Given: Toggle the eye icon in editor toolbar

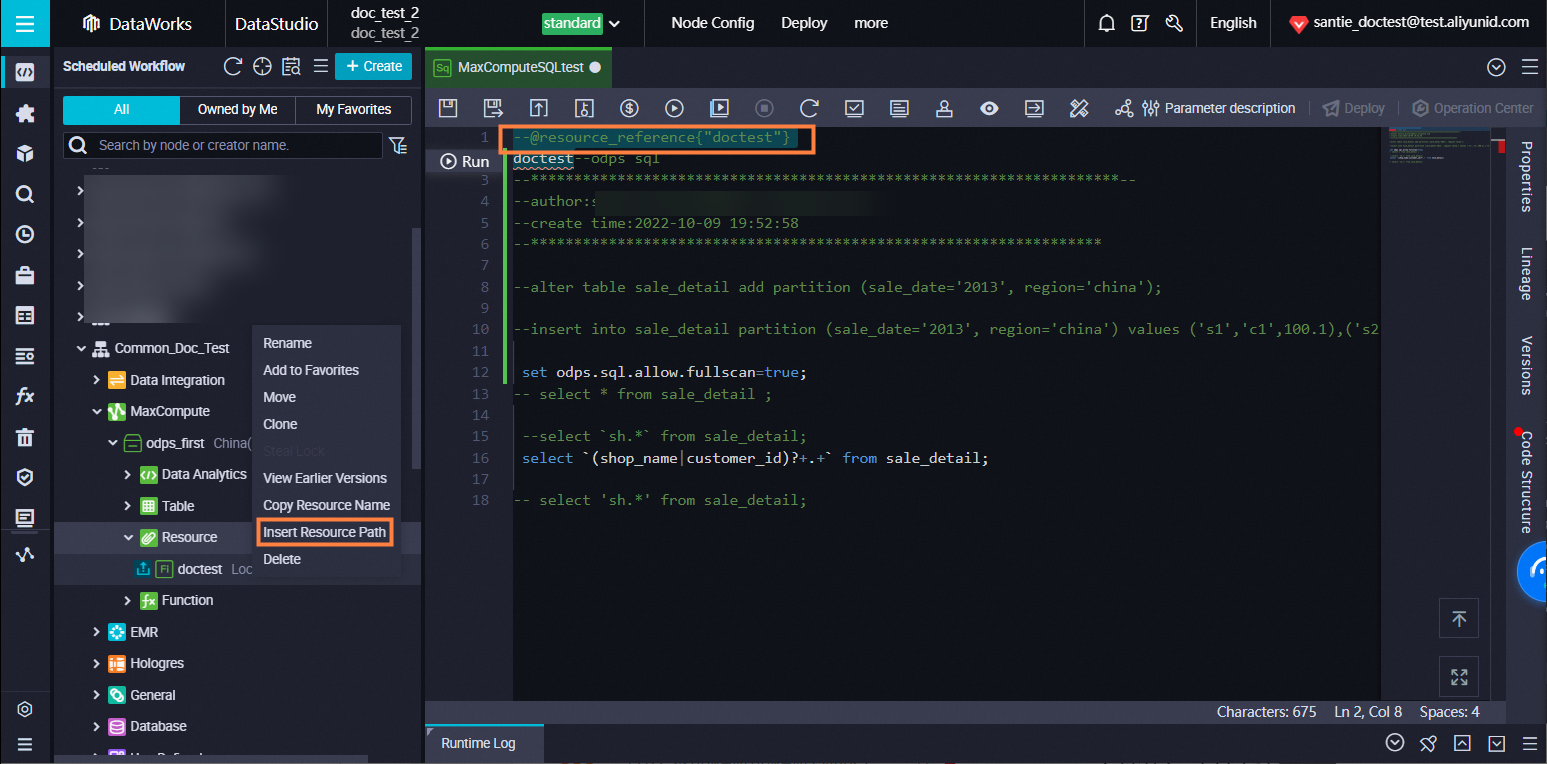Looking at the screenshot, I should click(989, 108).
